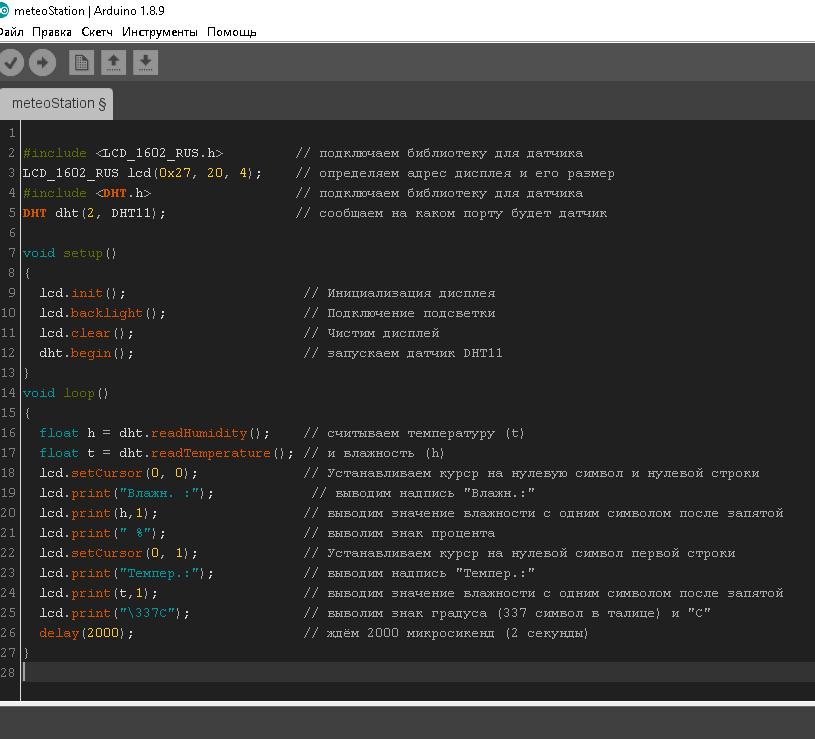815x739 pixels.
Task: Open the Правка menu
Action: point(52,32)
